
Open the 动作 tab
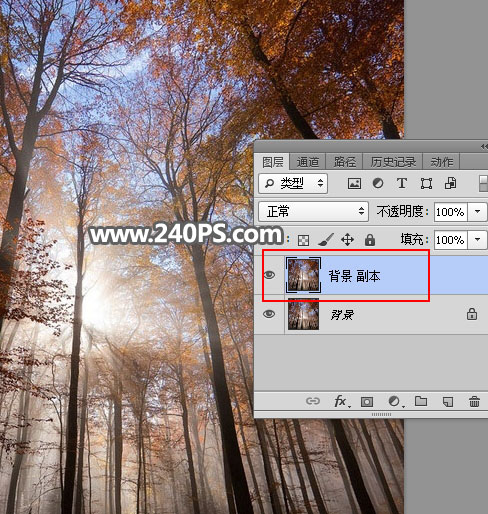[441, 162]
